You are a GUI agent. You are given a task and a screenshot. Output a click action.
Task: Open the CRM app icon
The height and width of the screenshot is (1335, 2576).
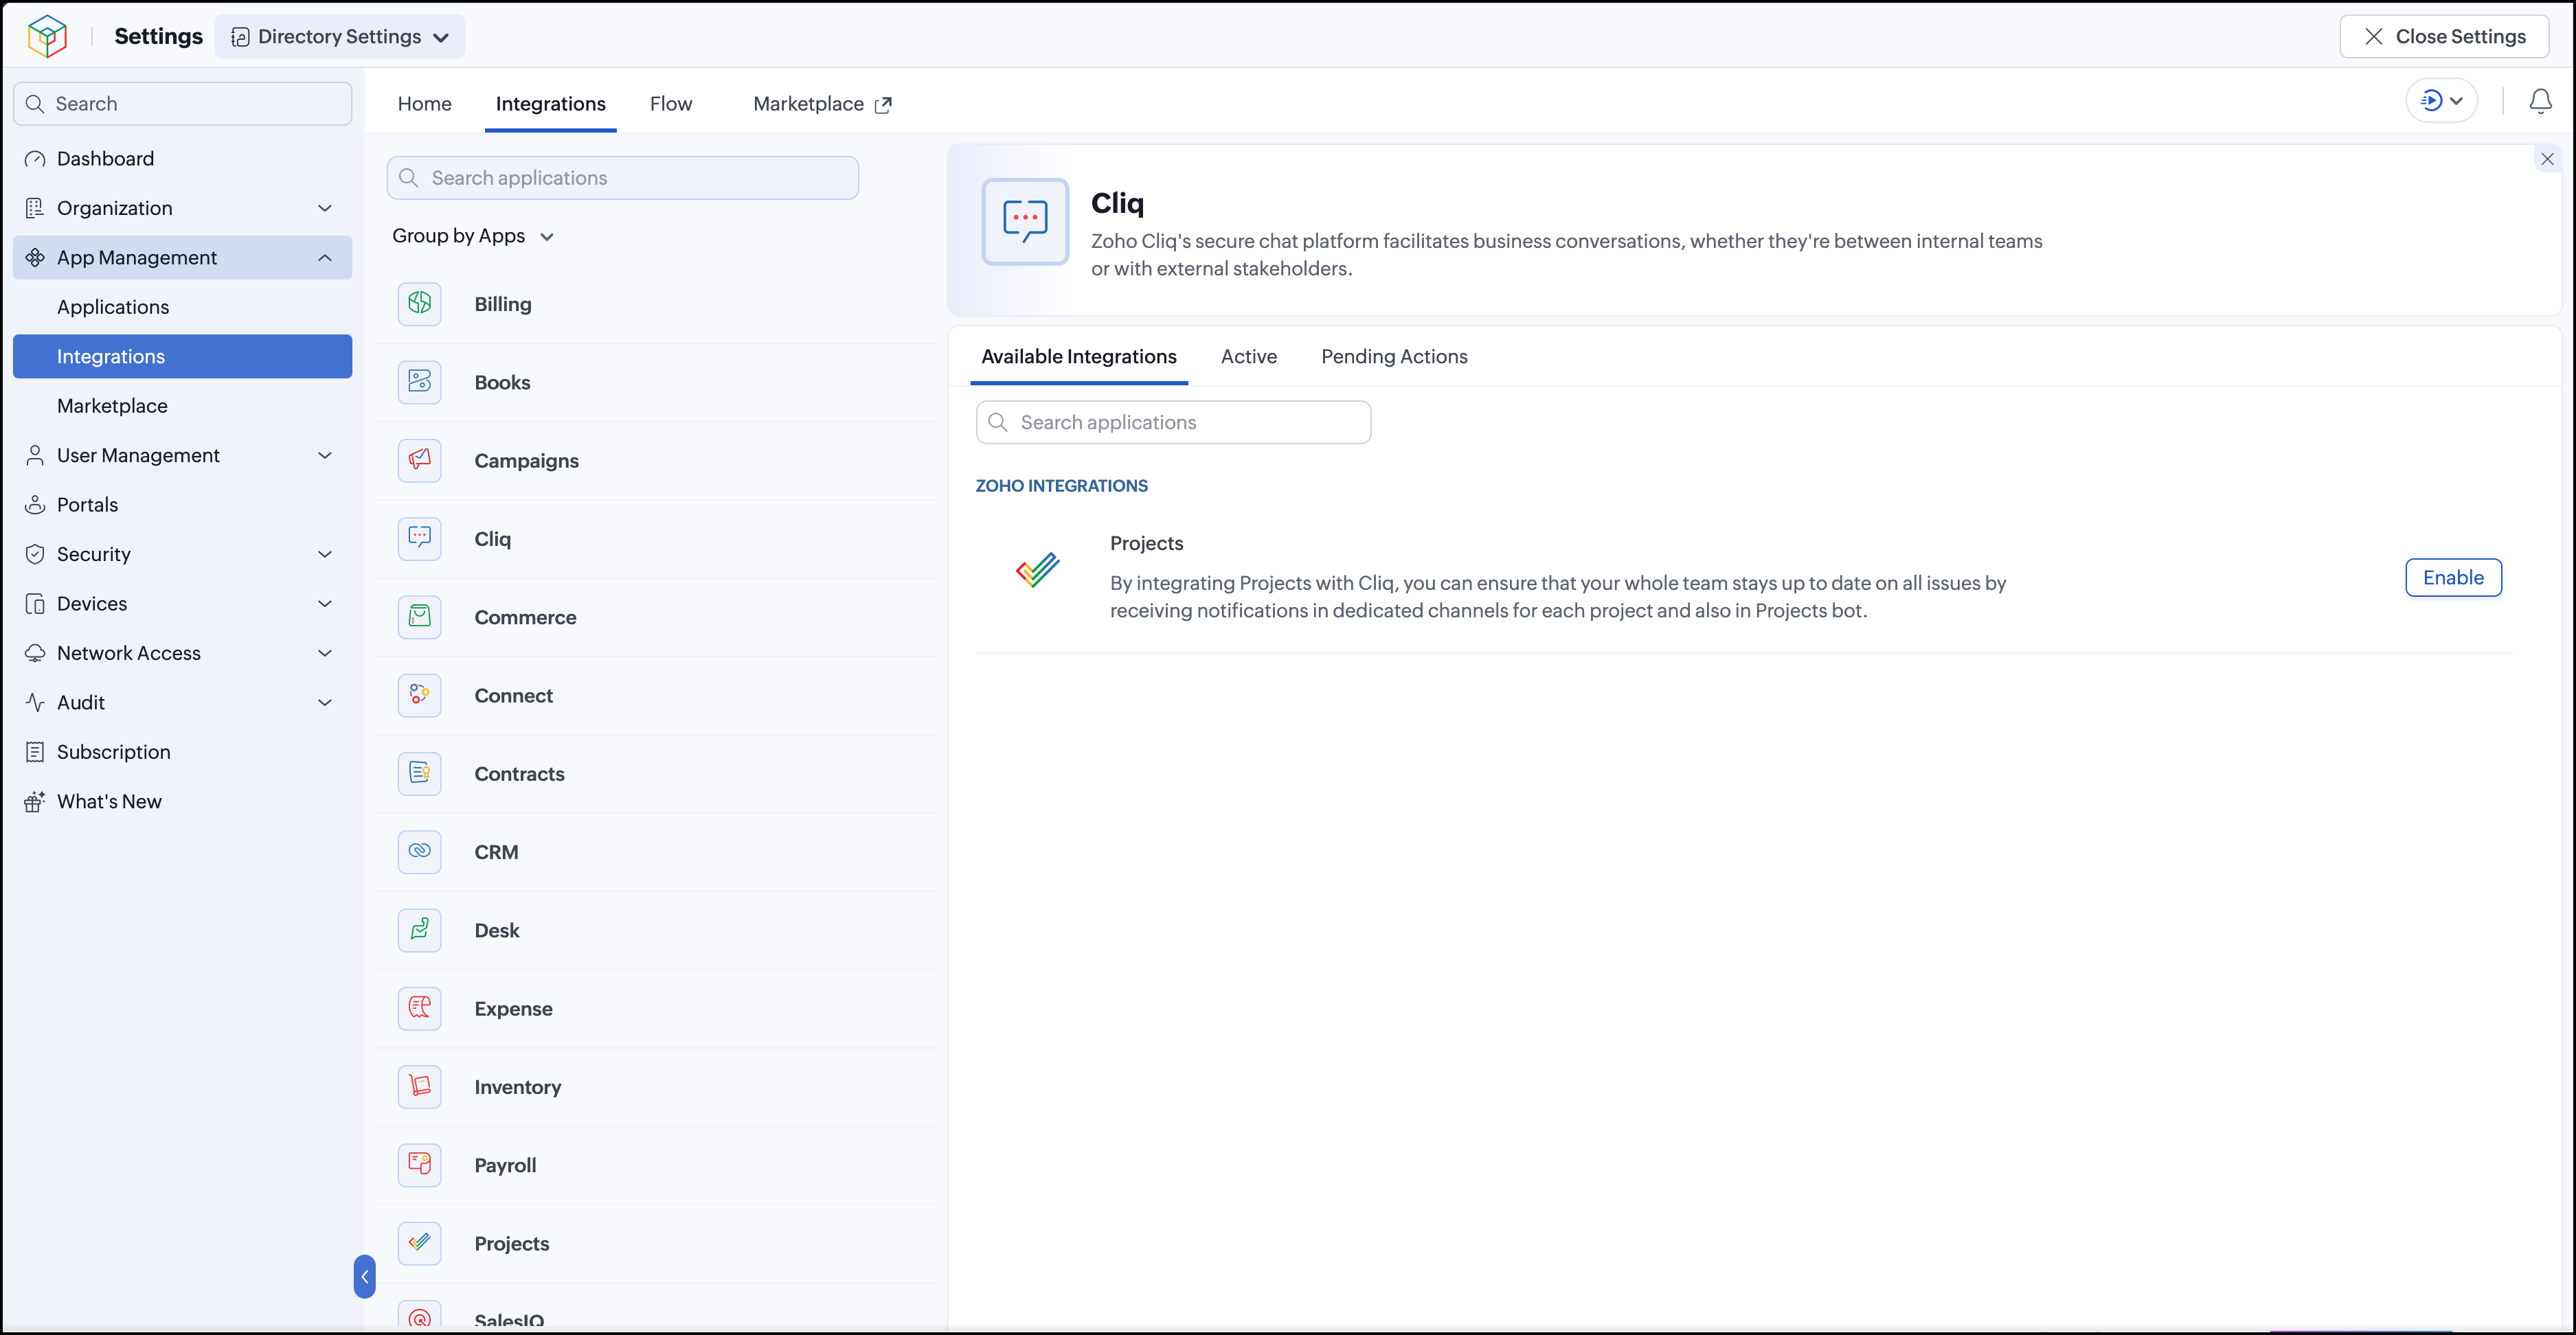419,852
